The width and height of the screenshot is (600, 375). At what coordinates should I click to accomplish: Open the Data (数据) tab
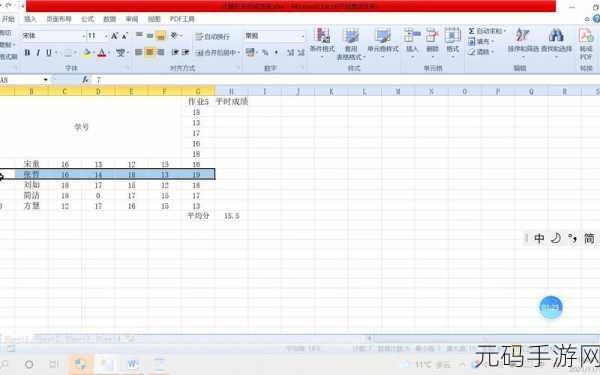pos(109,19)
